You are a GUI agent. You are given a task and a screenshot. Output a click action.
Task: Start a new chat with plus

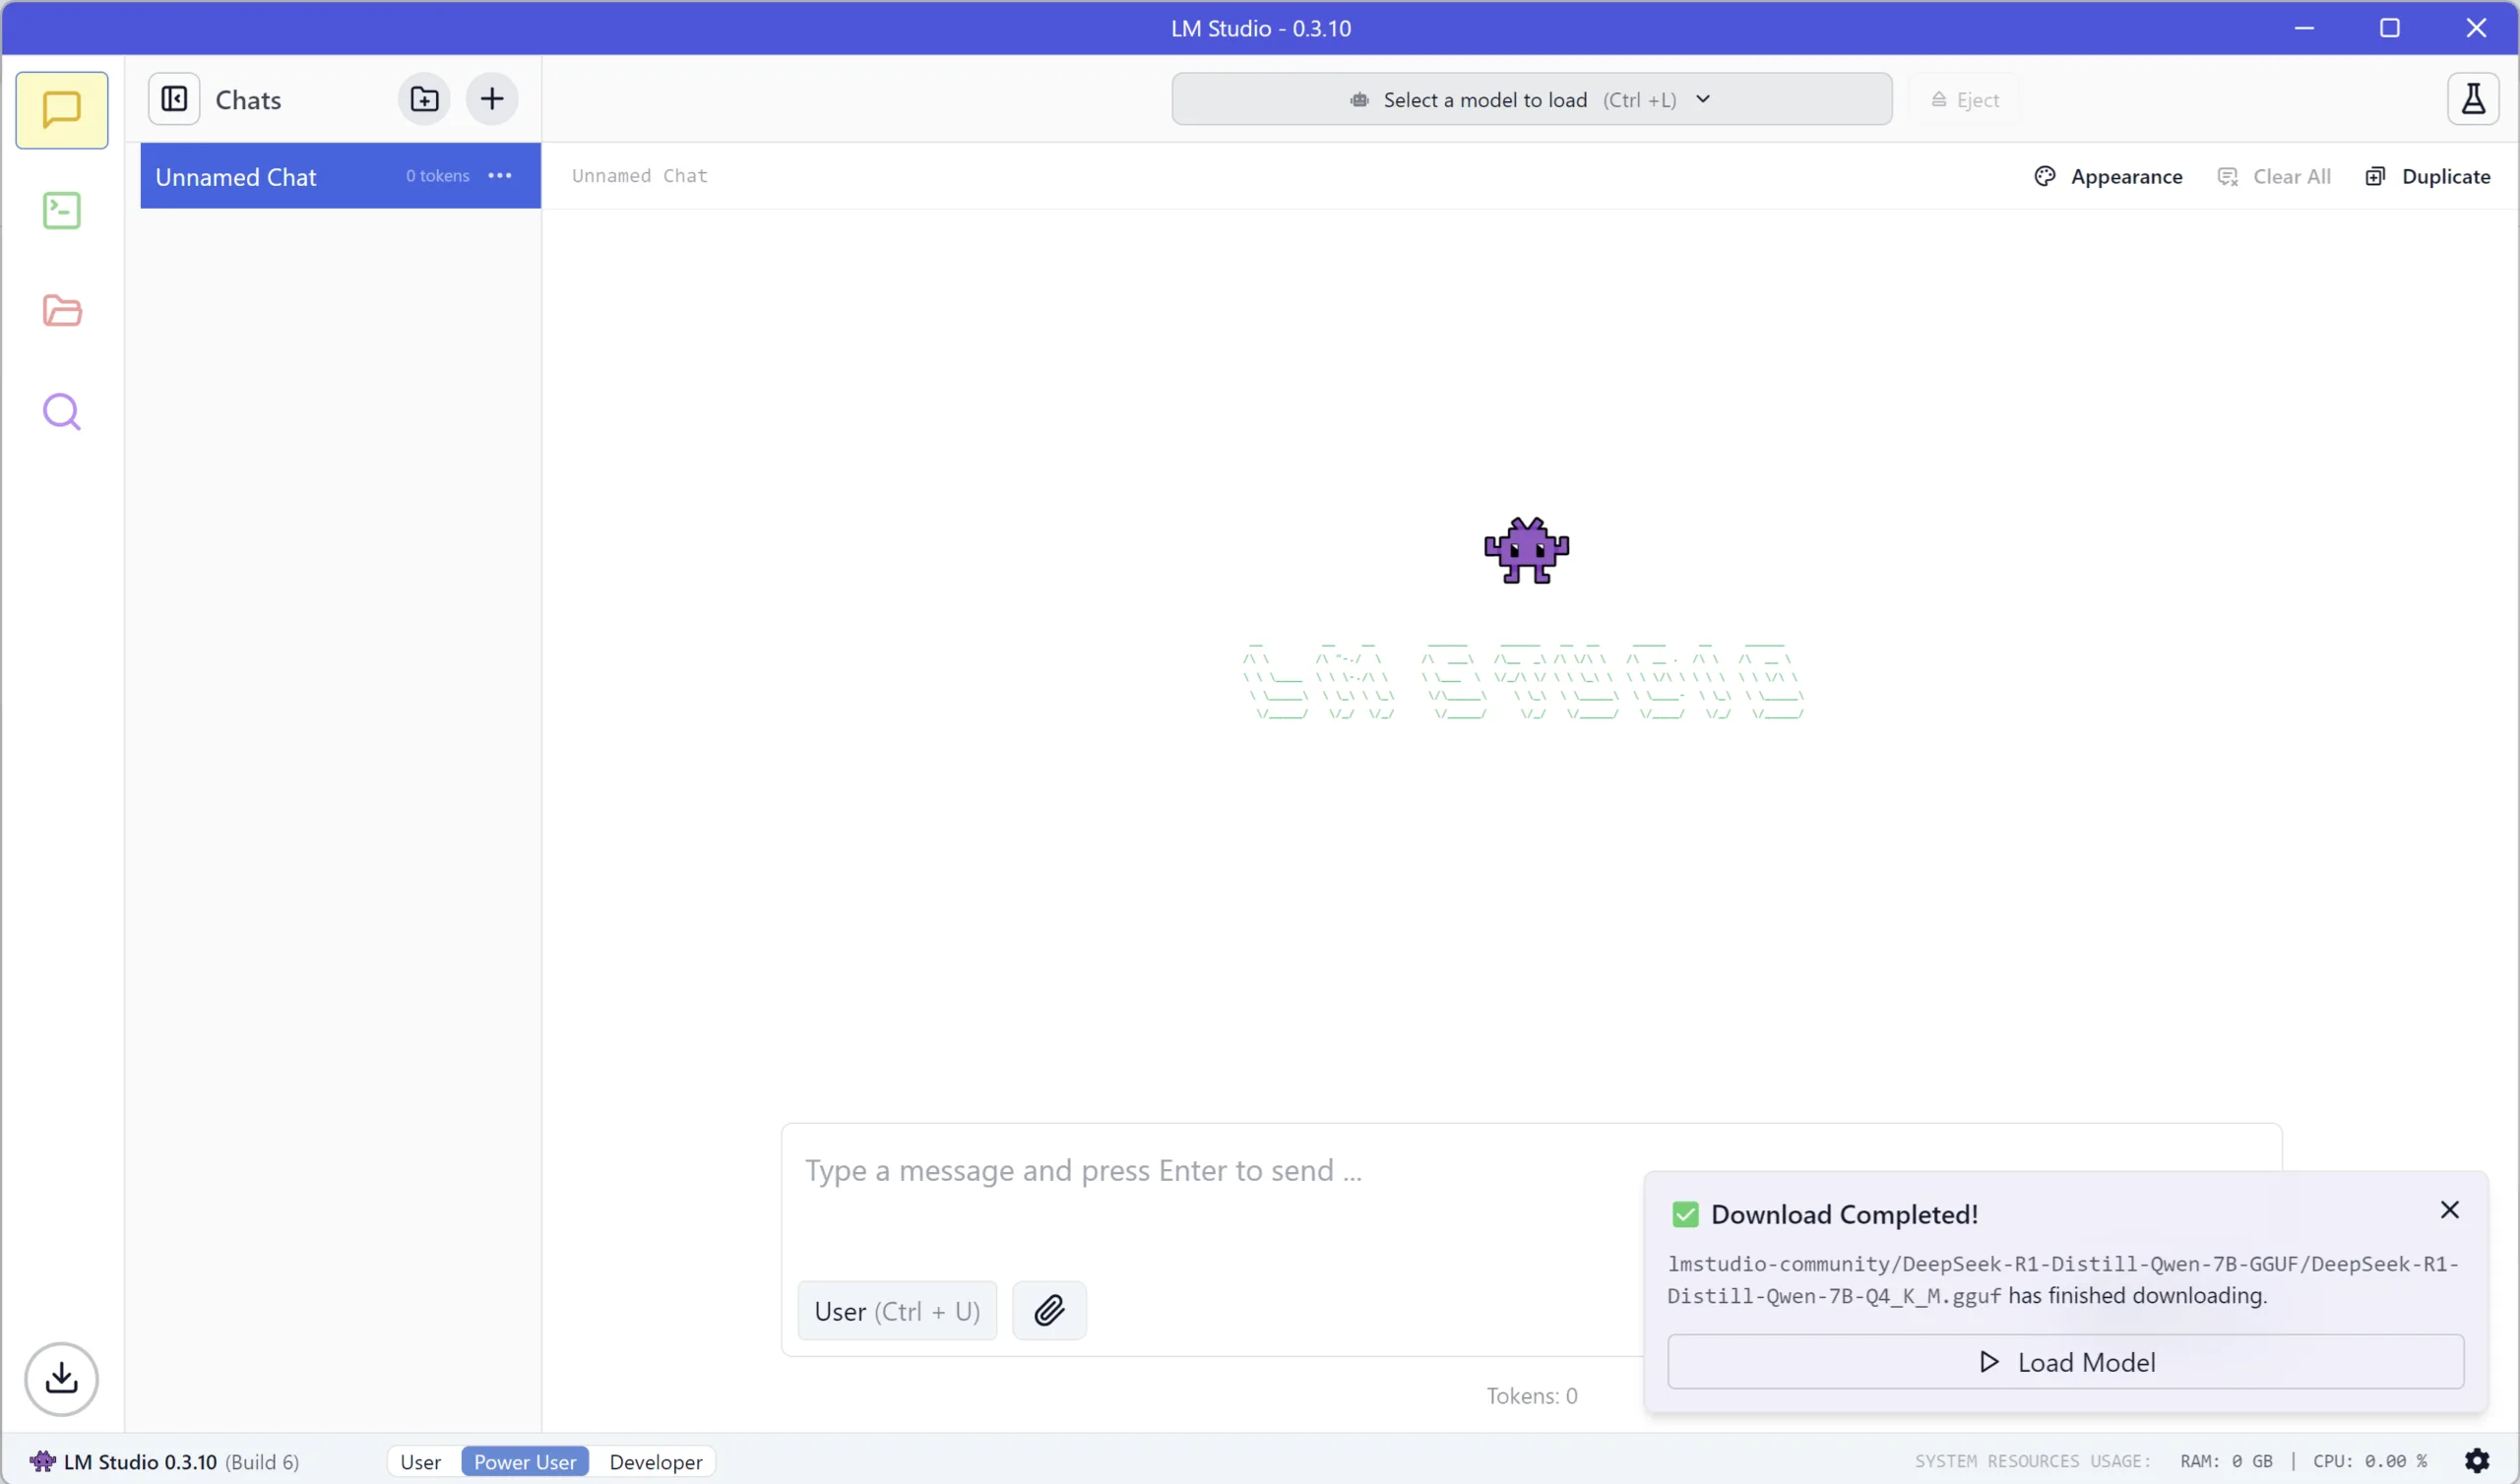tap(492, 99)
